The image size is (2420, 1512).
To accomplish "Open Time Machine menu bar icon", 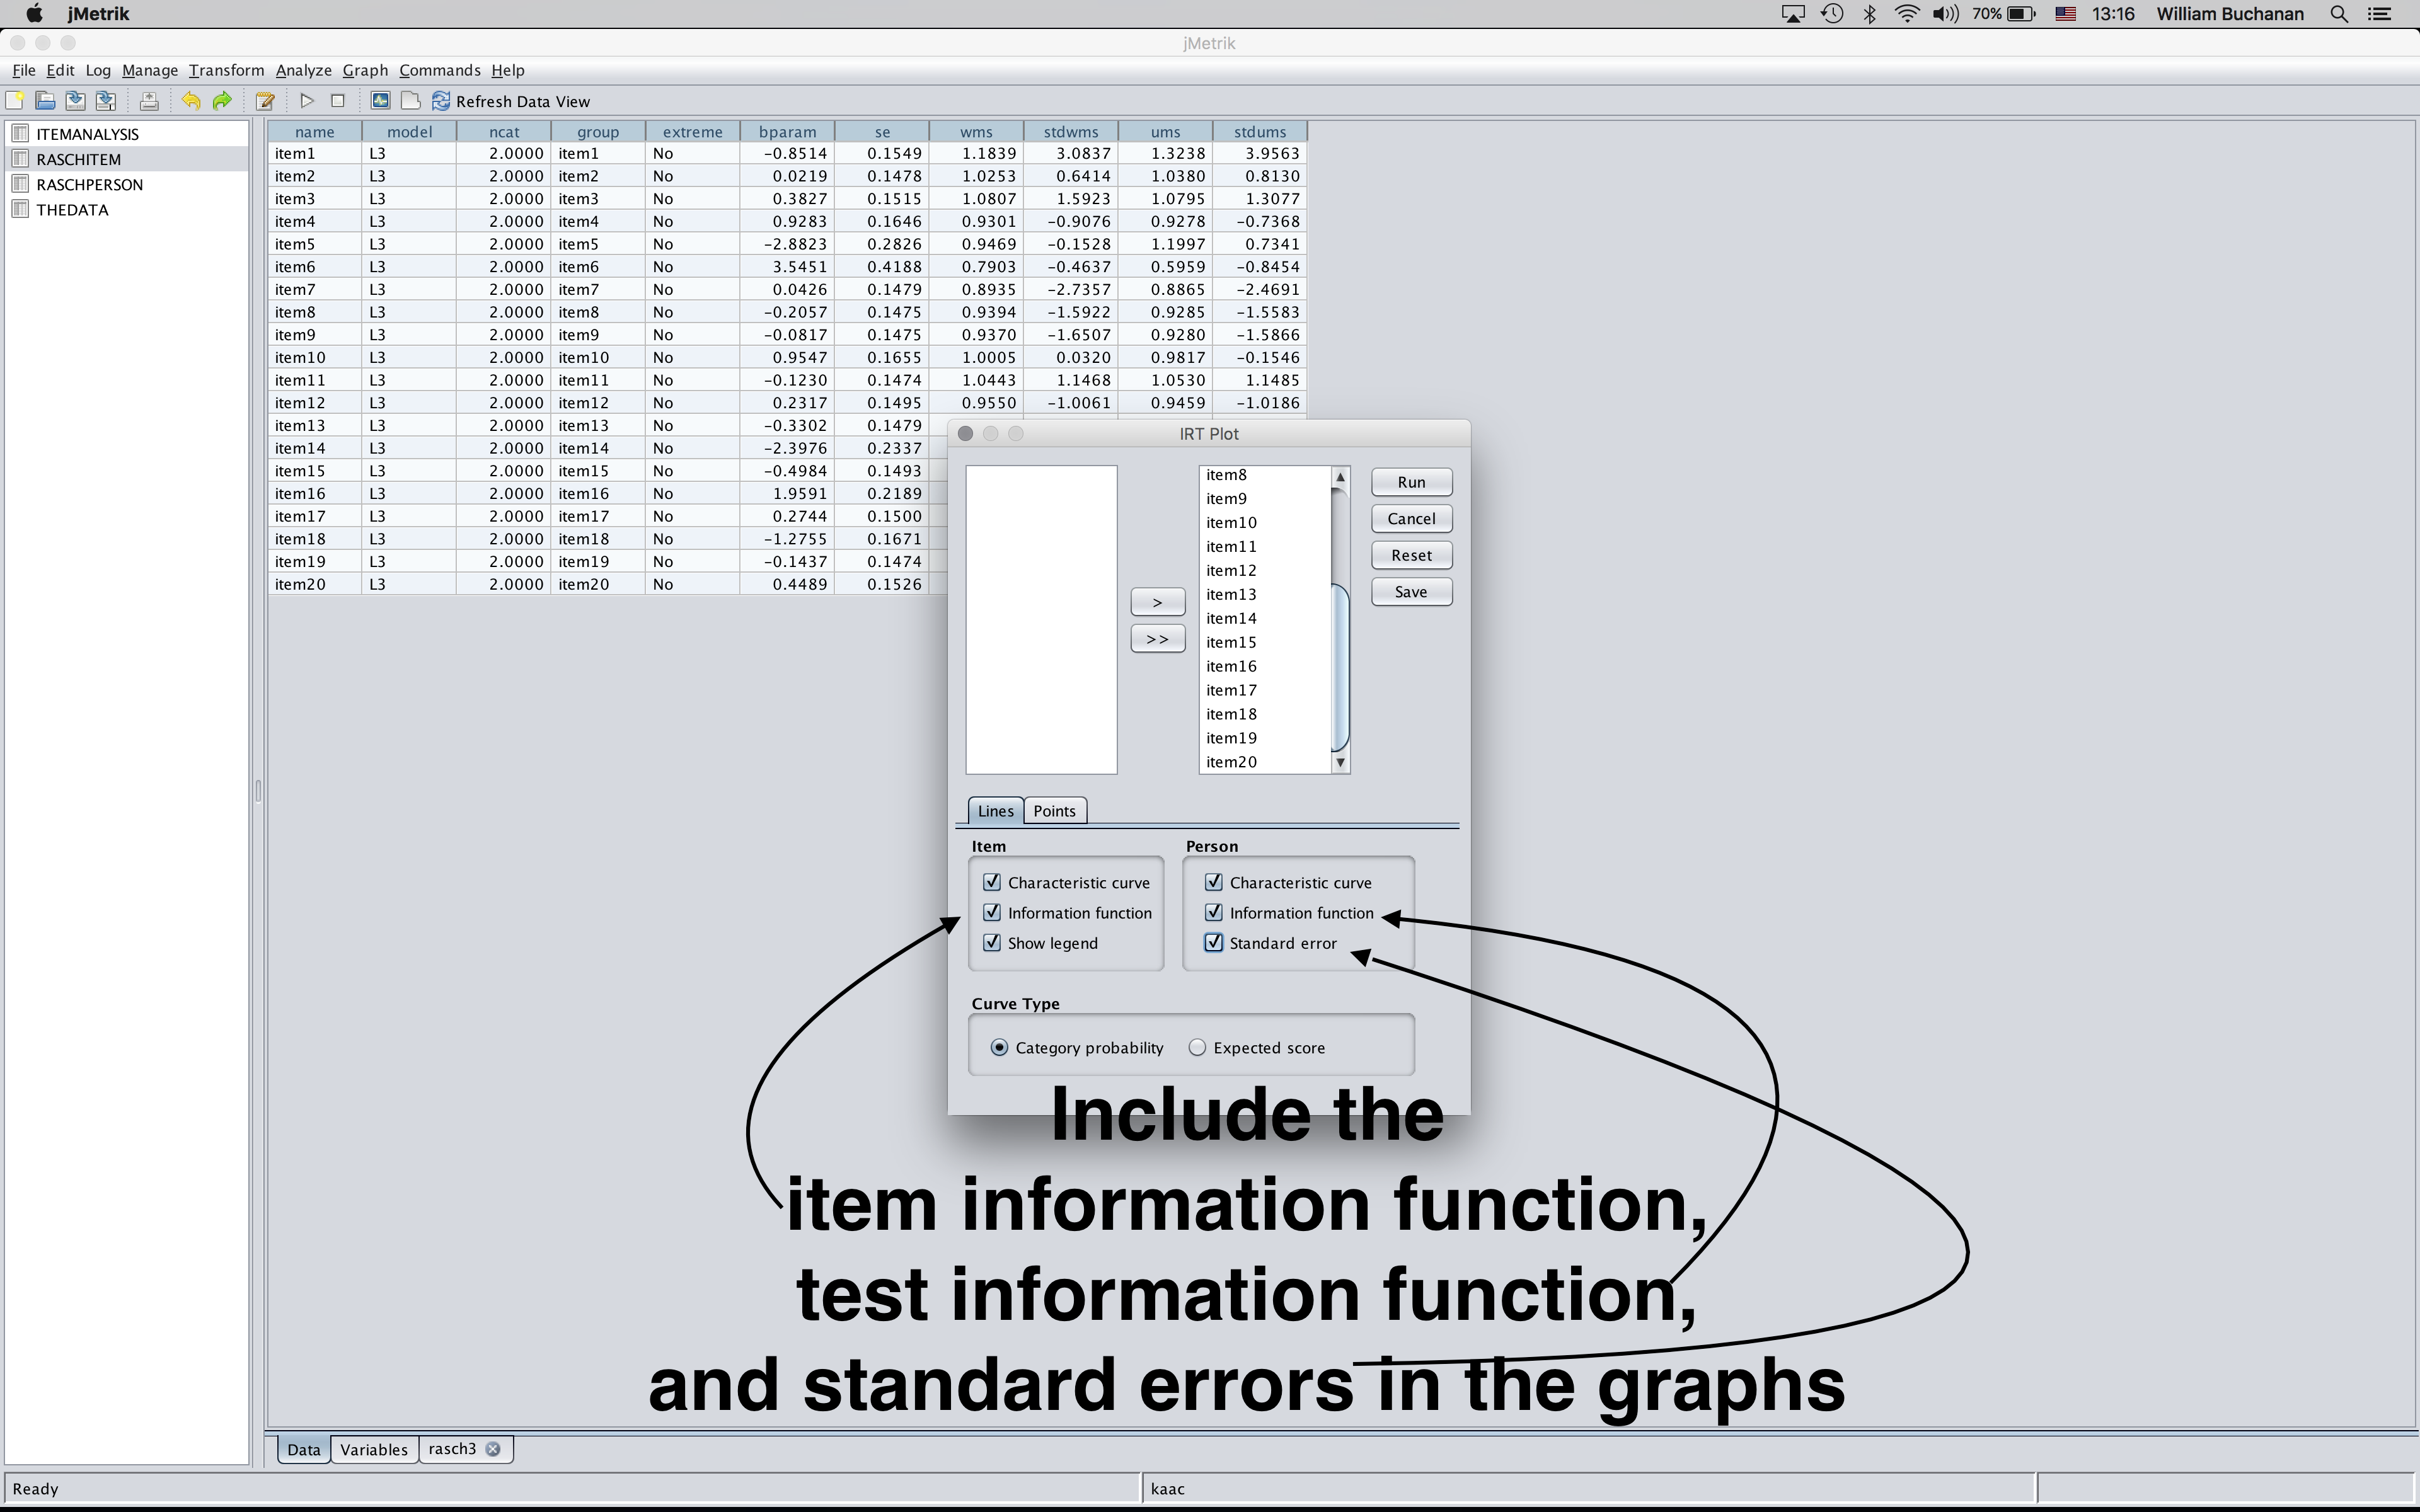I will 1832,14.
